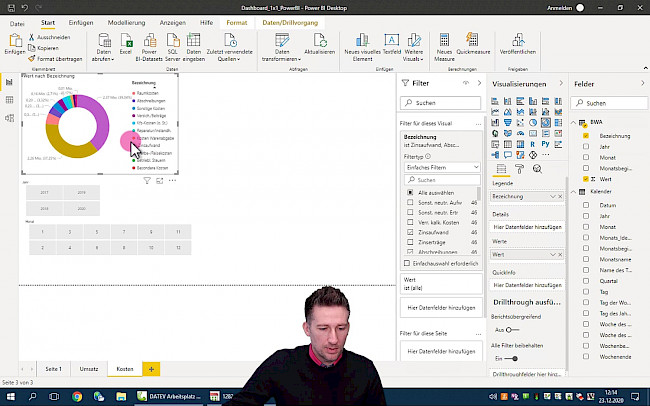Click Veröffentlichen publish button
The image size is (650, 406).
(510, 46)
